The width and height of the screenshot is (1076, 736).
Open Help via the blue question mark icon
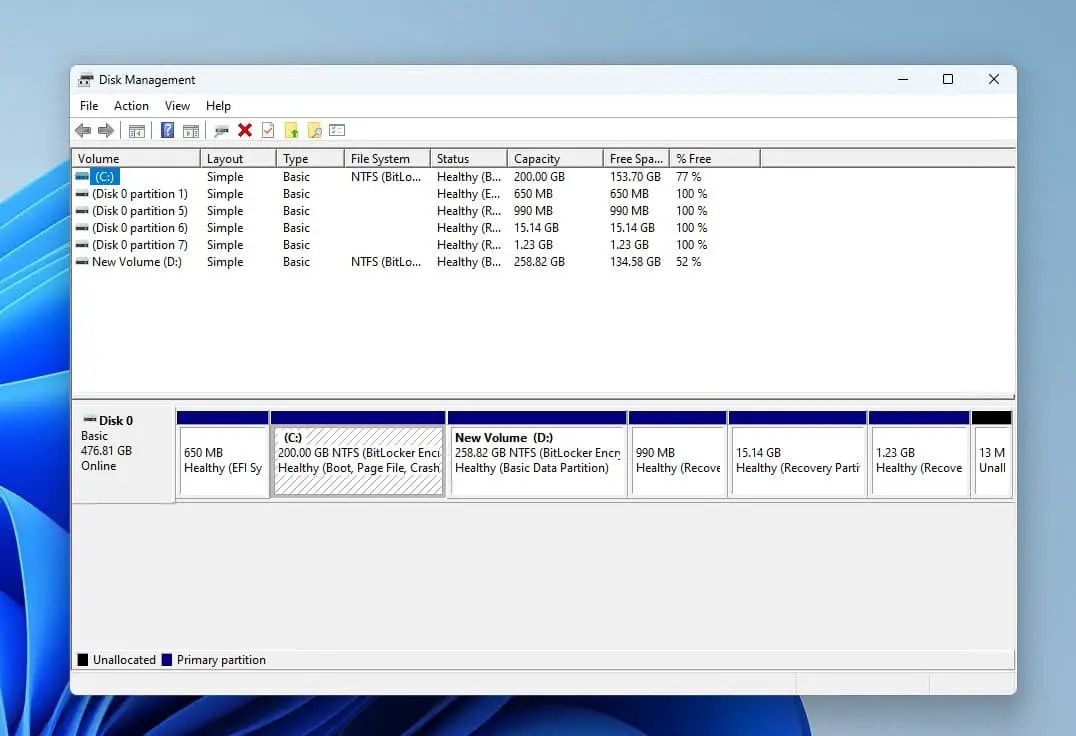167,130
